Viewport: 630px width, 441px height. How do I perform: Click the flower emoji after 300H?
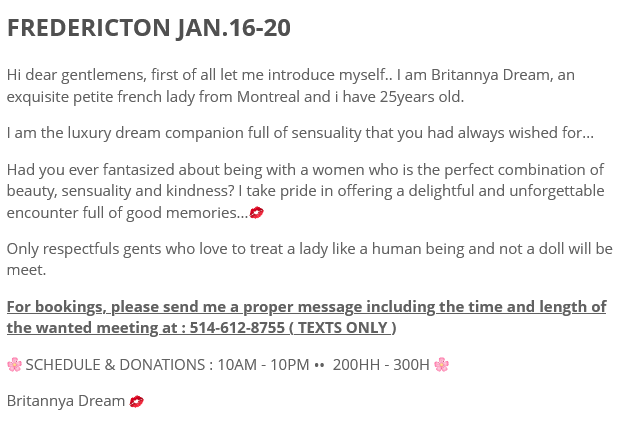coord(442,365)
